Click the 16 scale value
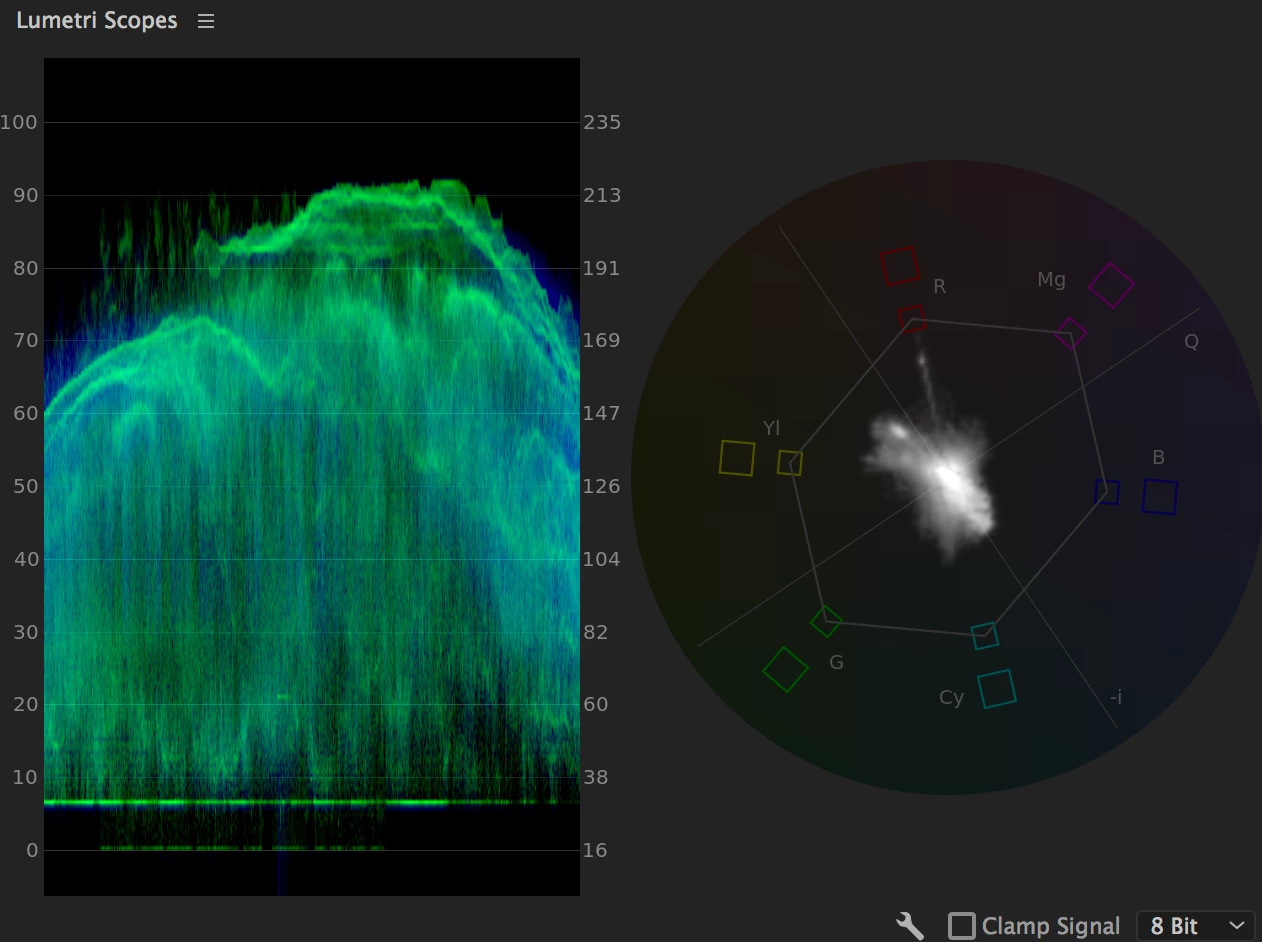 click(596, 851)
